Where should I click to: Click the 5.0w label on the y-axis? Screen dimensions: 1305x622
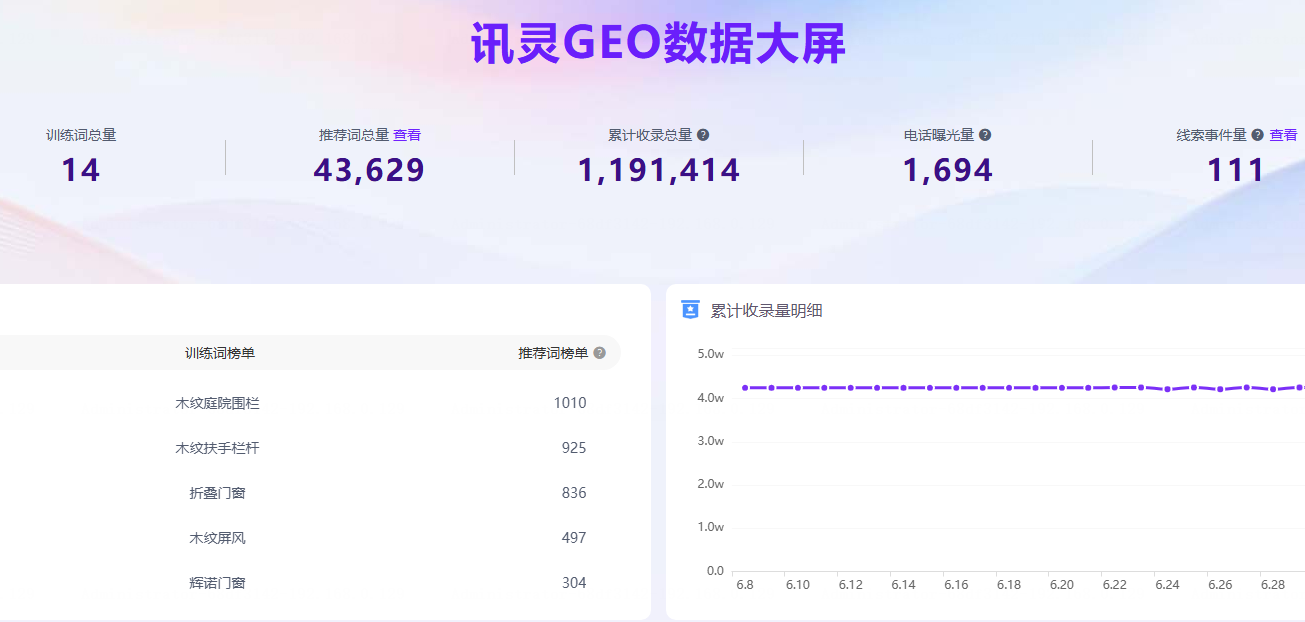[x=710, y=354]
